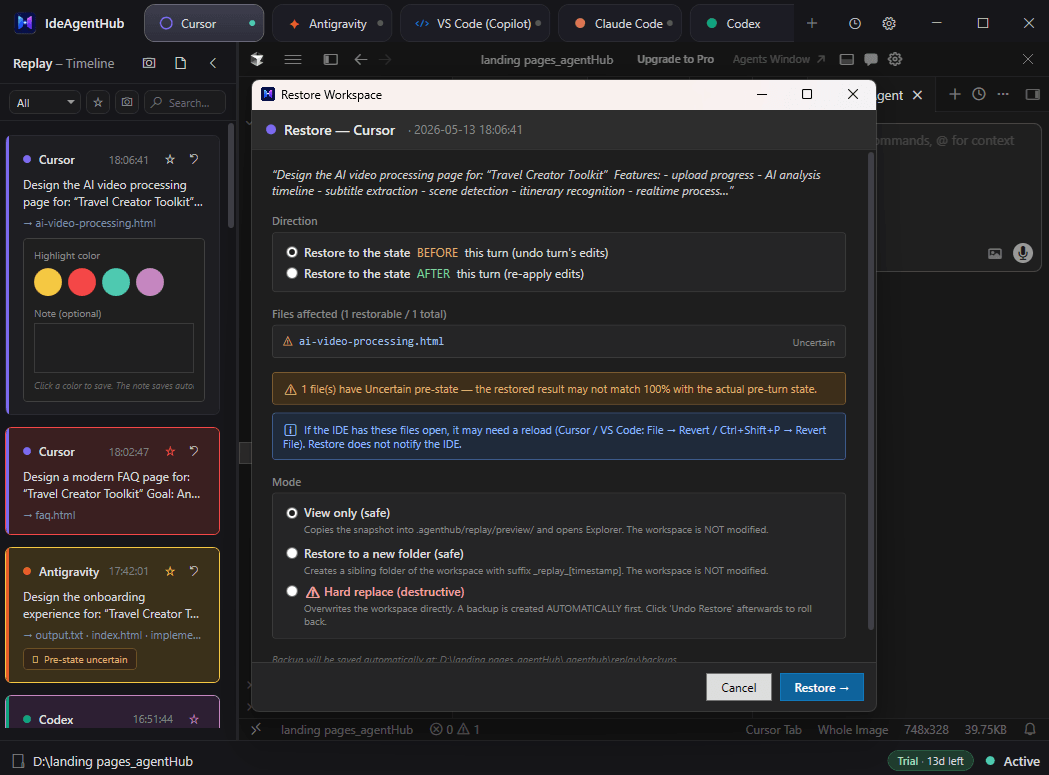Select restore to state BEFORE this turn
The width and height of the screenshot is (1049, 775).
coord(292,252)
